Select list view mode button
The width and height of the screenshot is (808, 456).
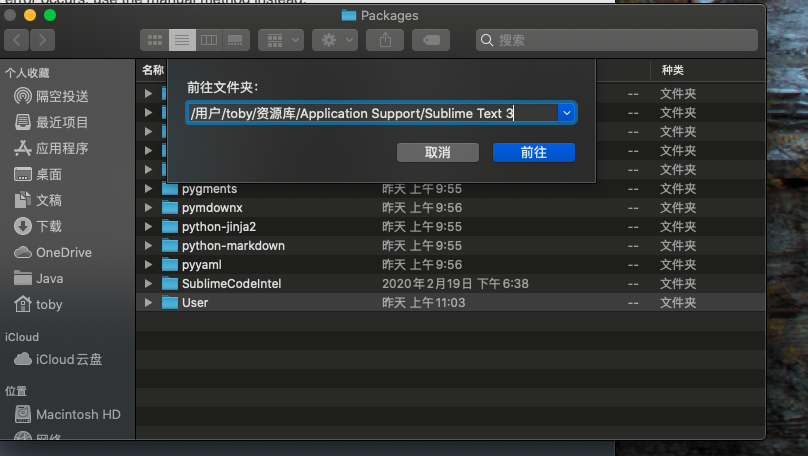tap(182, 40)
